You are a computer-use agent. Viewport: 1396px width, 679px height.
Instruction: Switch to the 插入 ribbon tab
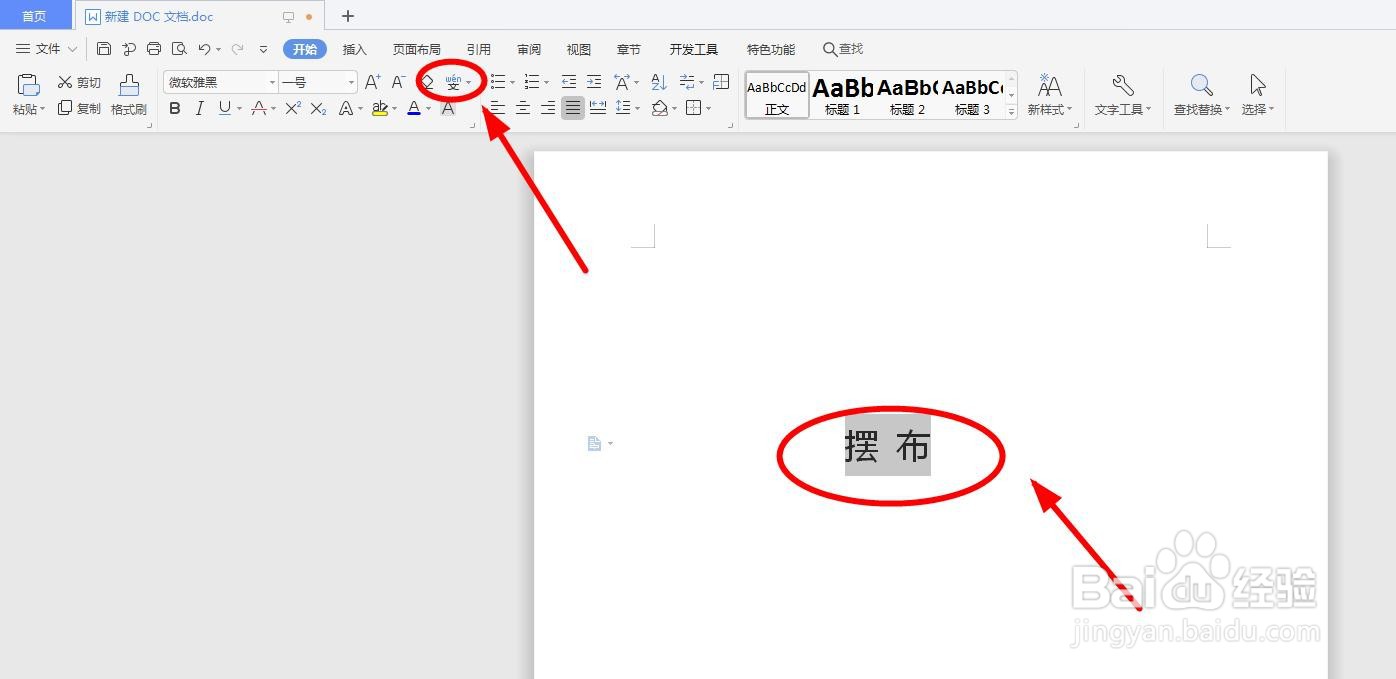click(x=354, y=48)
